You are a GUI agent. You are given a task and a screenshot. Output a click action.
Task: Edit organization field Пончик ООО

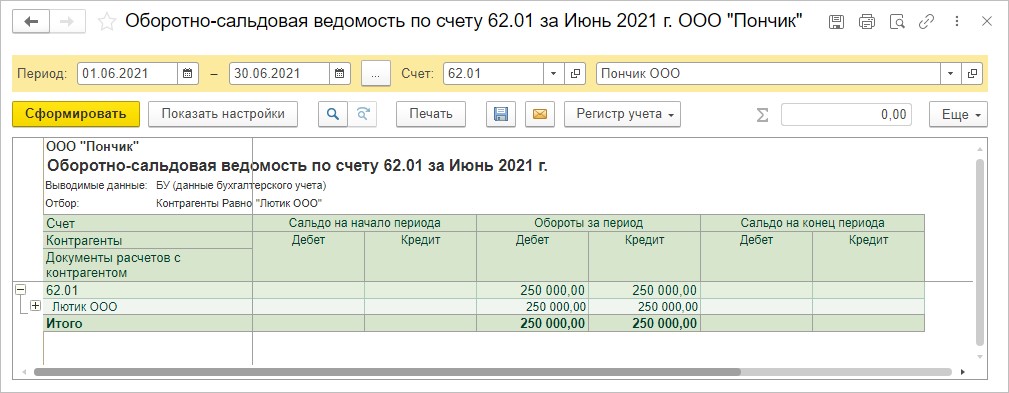tap(769, 73)
